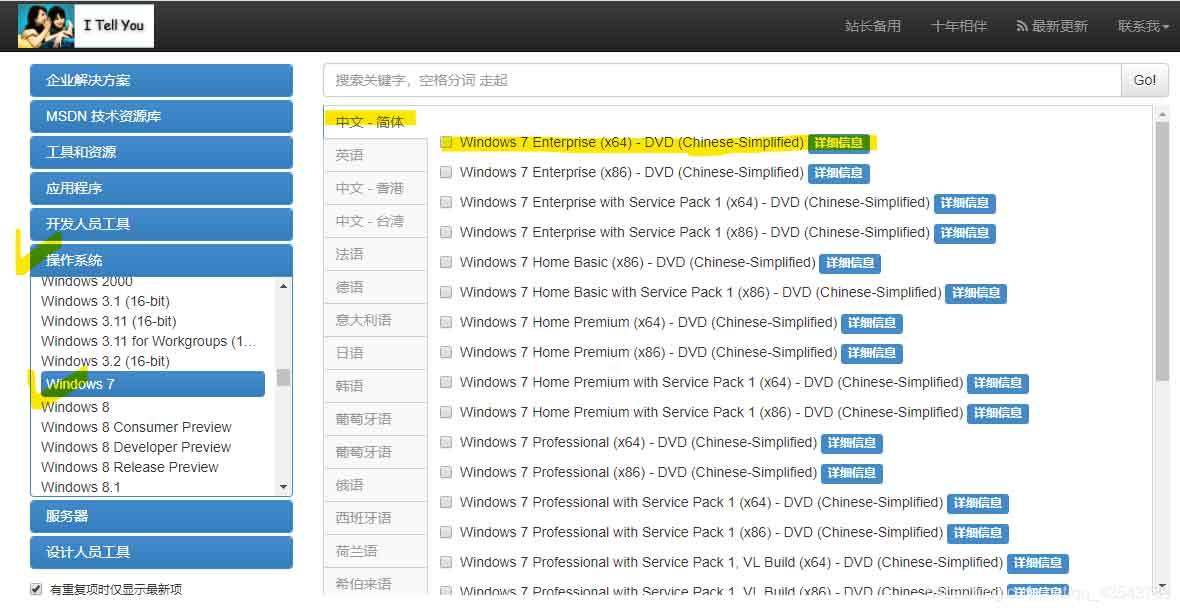Screen dimensions: 1180x611
Task: Switch to the 中文 - 香港 language tab
Action: (375, 188)
